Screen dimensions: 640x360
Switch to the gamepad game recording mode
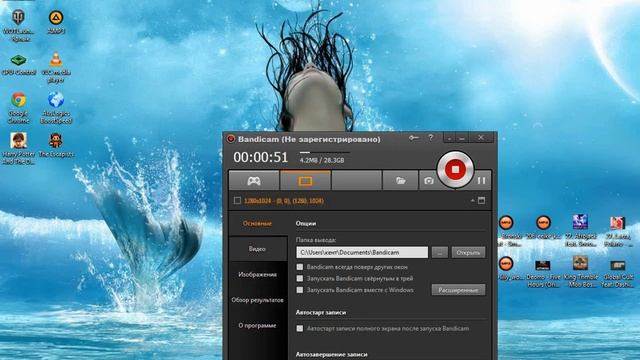pyautogui.click(x=254, y=180)
